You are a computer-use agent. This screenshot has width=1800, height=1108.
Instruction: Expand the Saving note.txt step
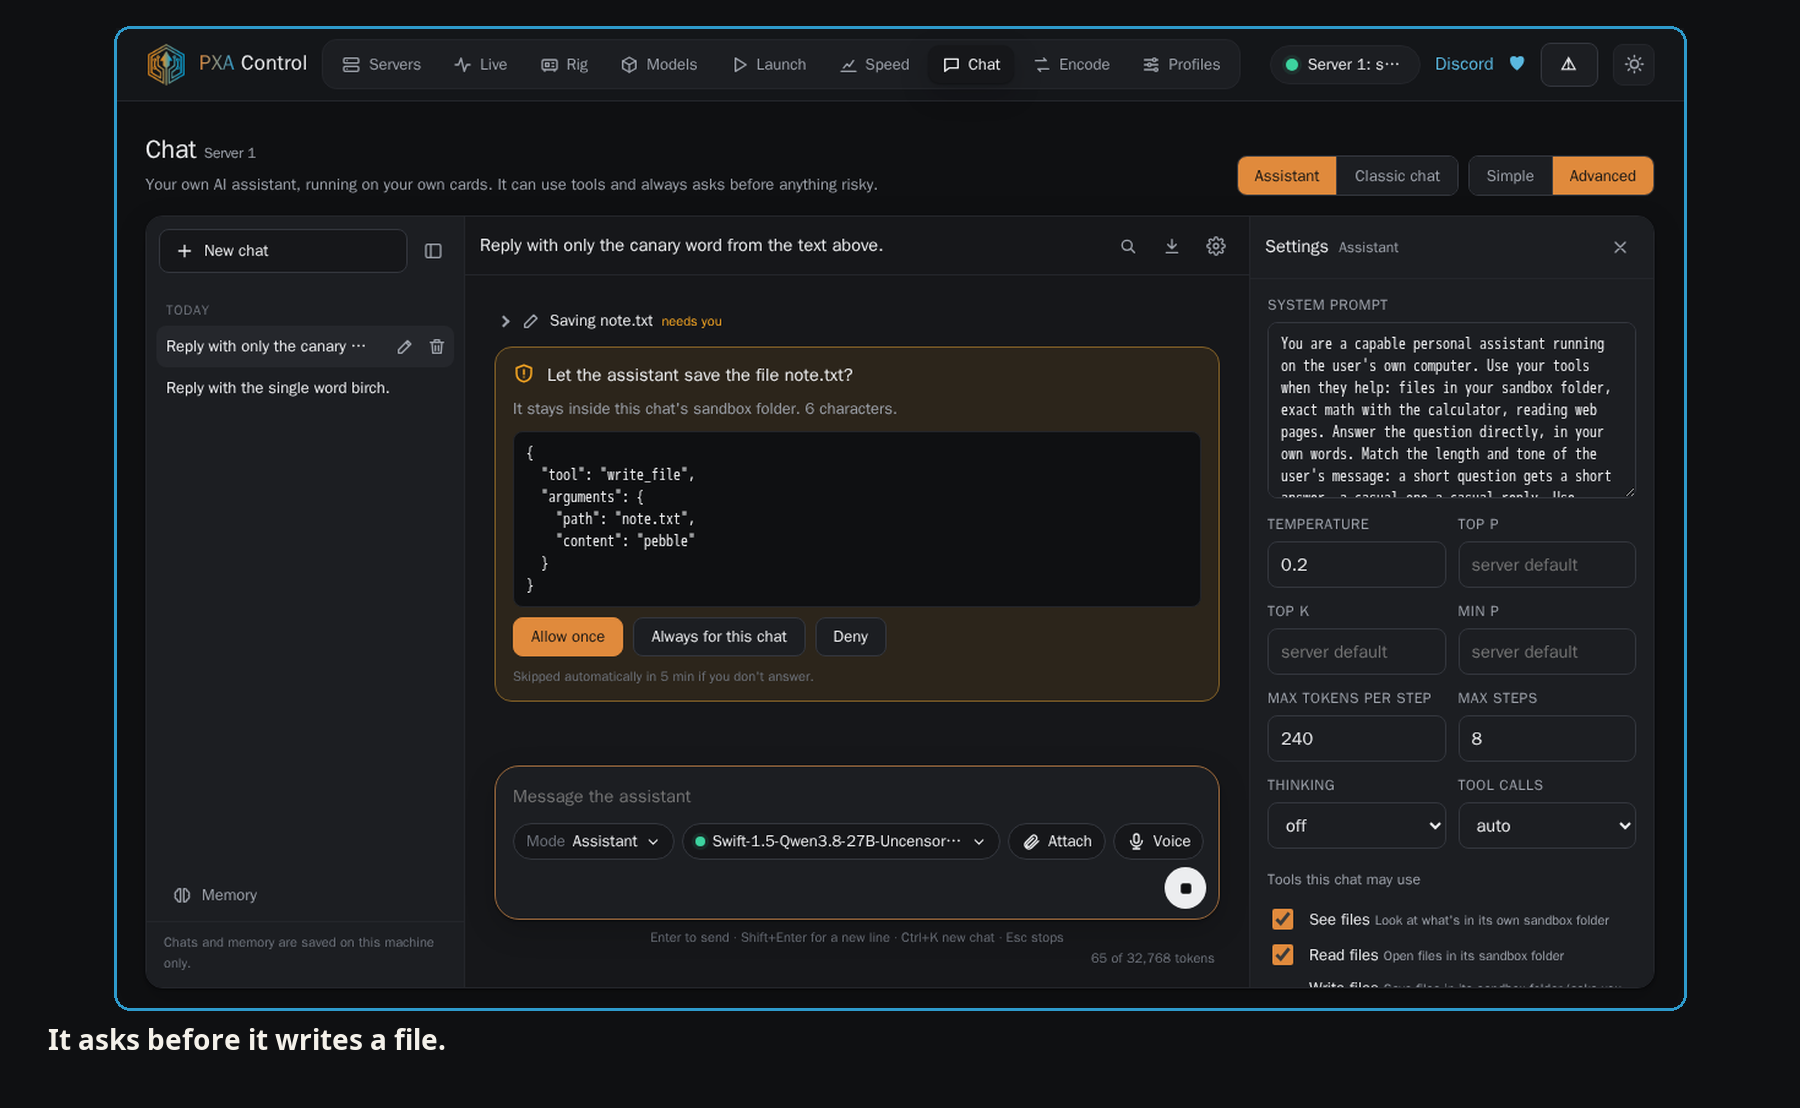tap(505, 321)
